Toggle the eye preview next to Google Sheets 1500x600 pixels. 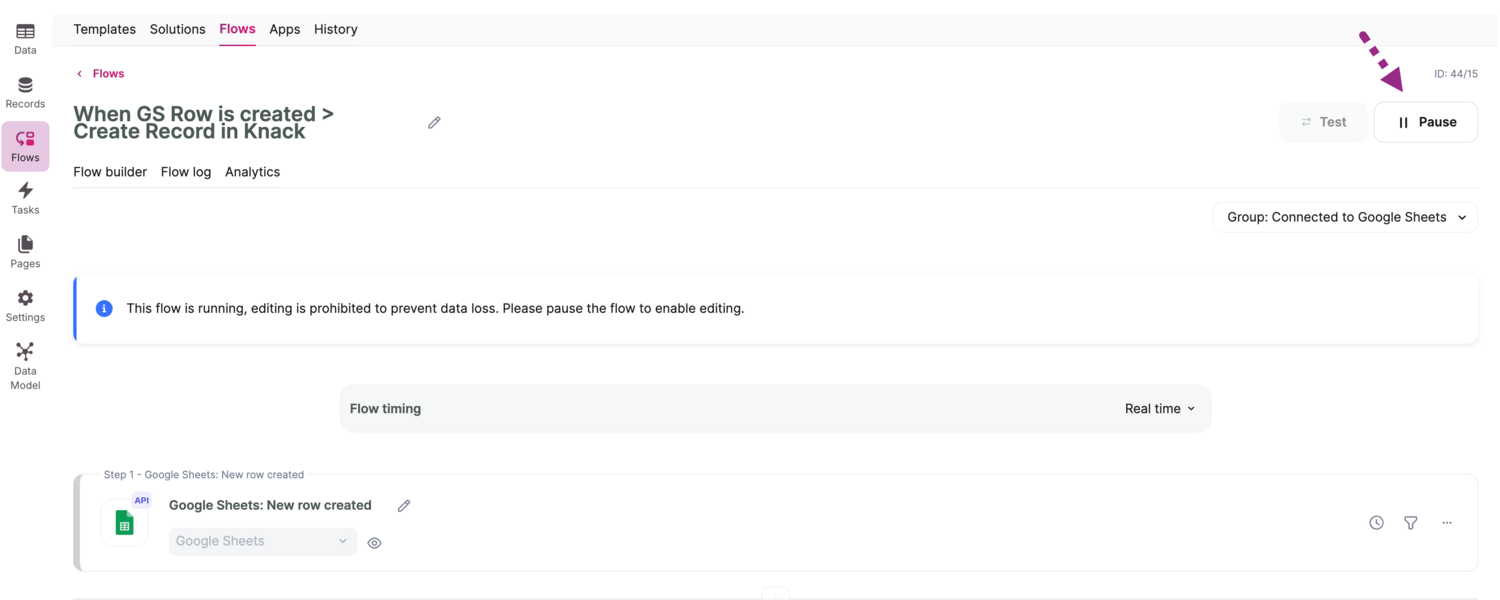click(374, 543)
